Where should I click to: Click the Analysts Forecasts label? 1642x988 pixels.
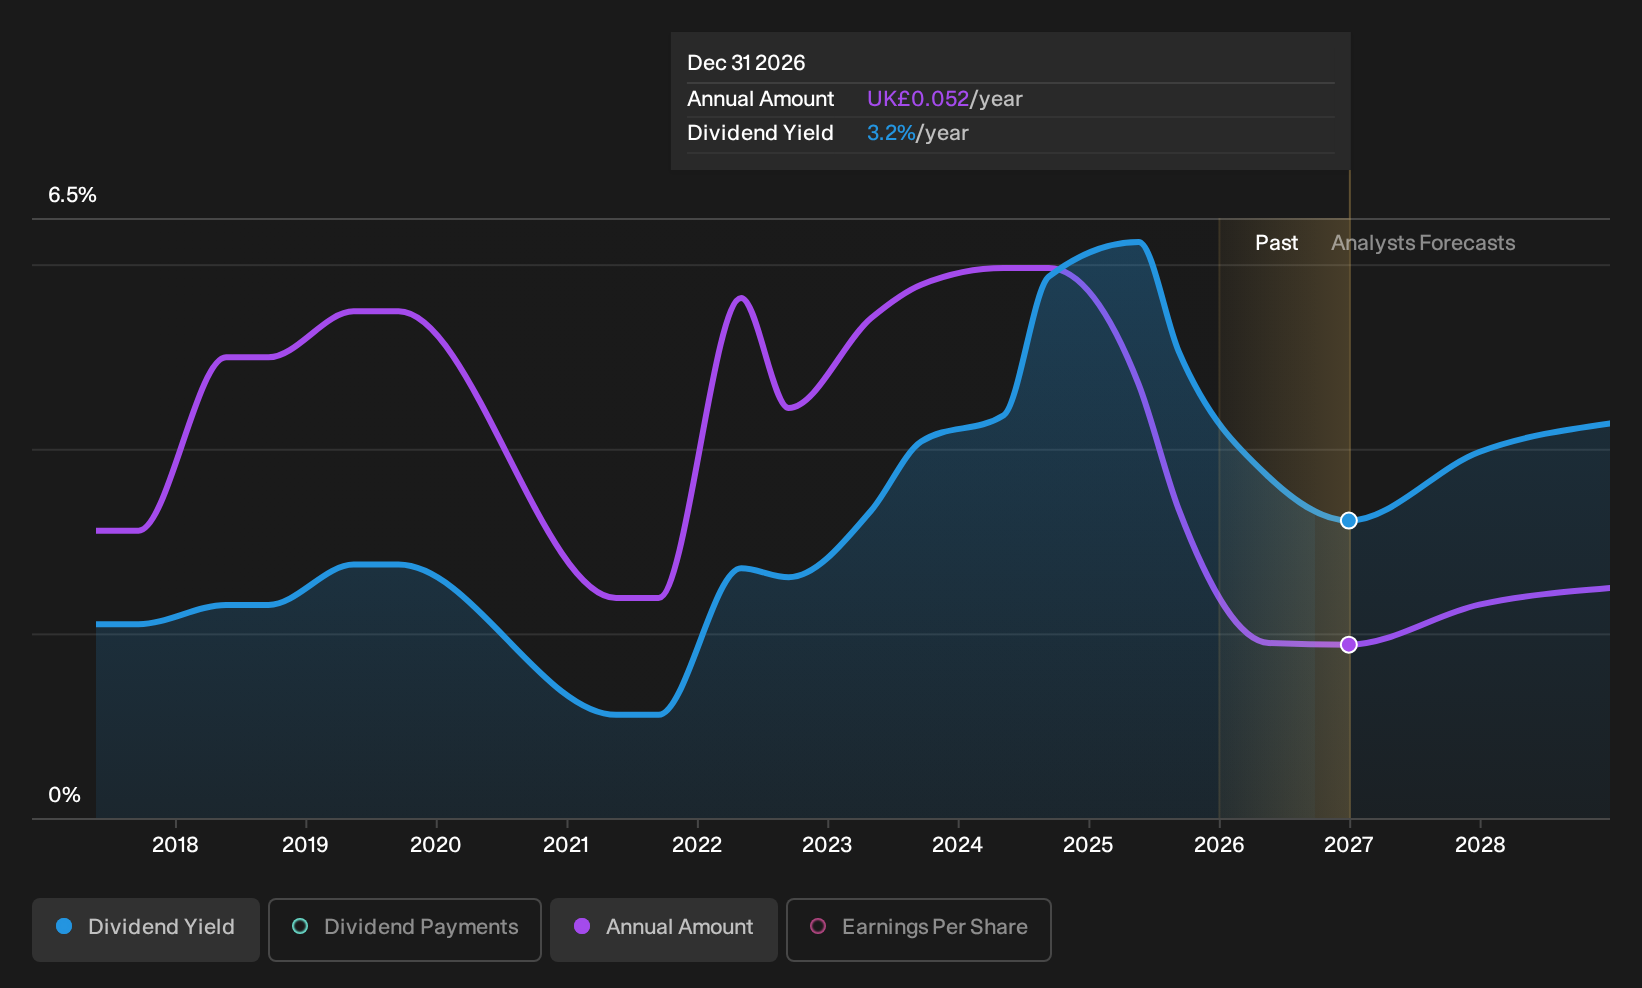coord(1423,243)
